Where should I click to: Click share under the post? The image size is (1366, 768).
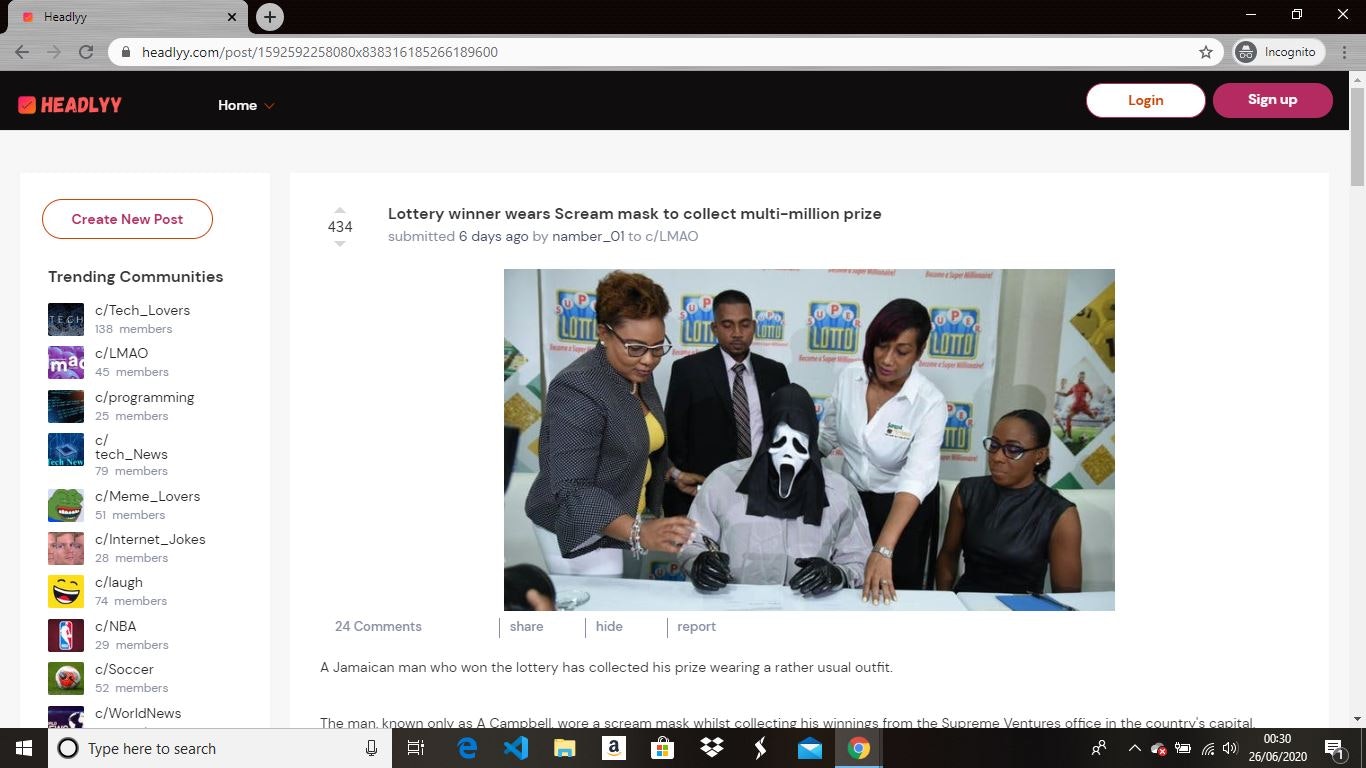[527, 626]
